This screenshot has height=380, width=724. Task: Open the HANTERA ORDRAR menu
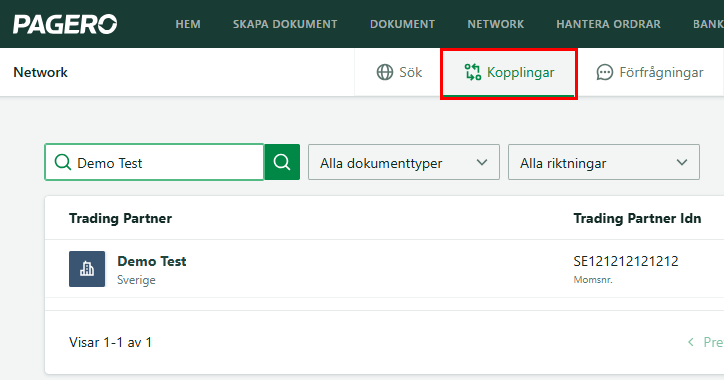(608, 24)
